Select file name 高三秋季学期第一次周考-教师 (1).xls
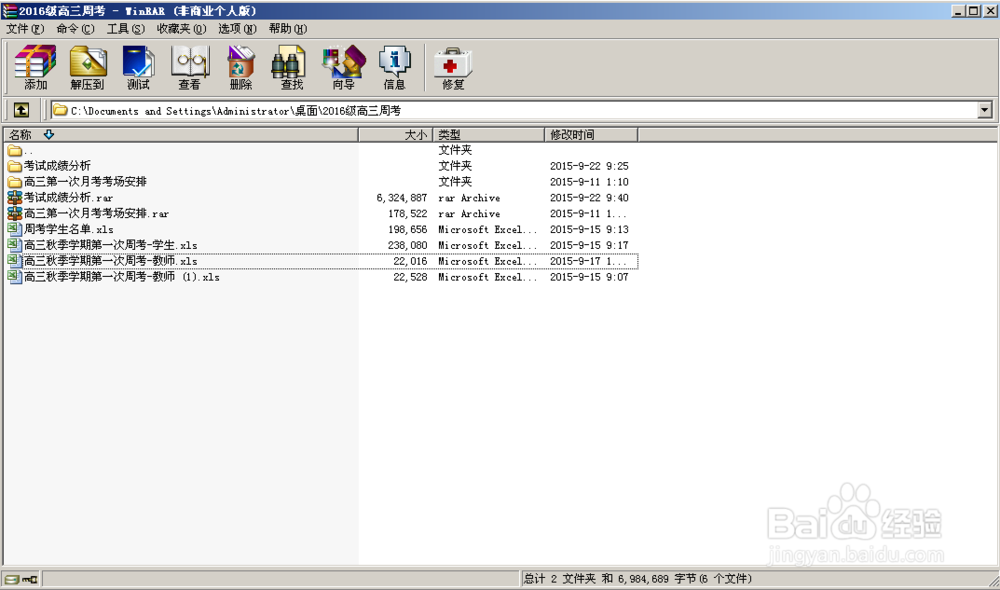Image resolution: width=1000 pixels, height=590 pixels. click(122, 277)
